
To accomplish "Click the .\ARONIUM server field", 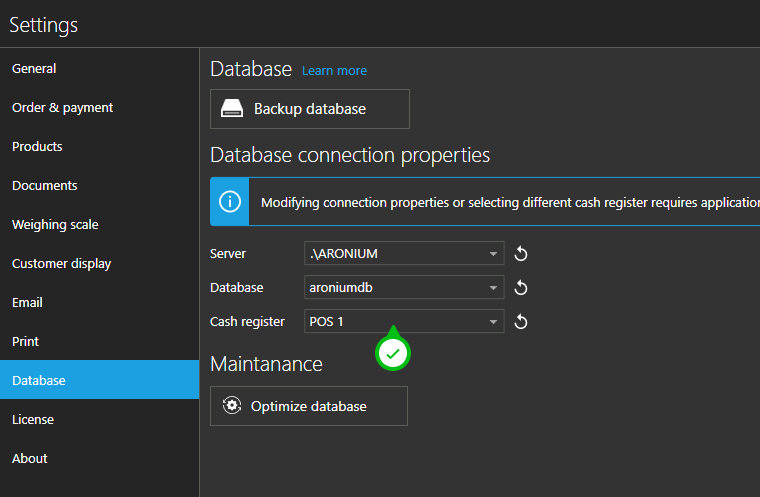I will pyautogui.click(x=404, y=254).
